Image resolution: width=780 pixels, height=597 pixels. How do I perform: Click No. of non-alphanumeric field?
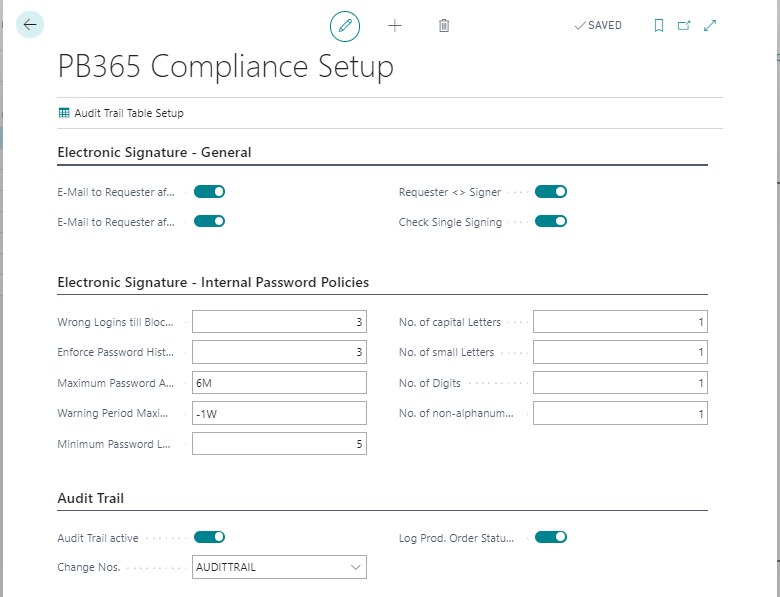620,413
